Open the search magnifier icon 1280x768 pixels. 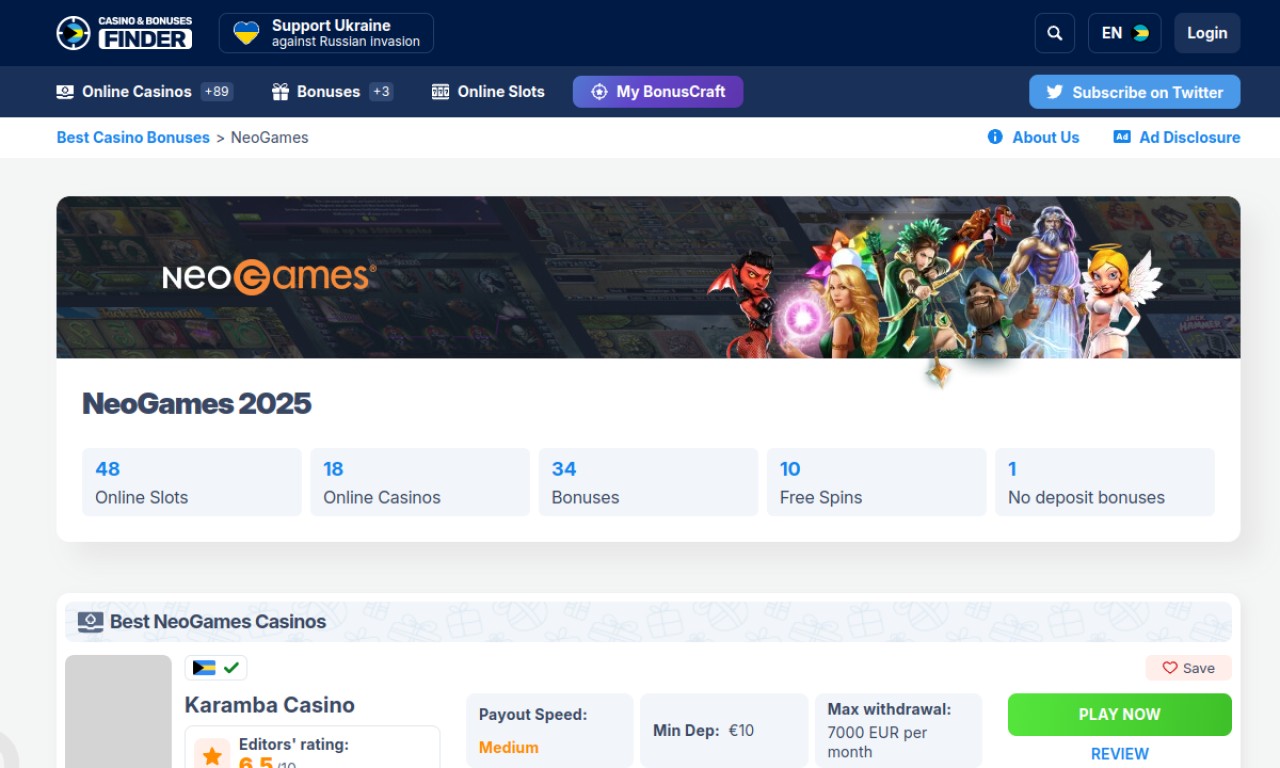(1055, 33)
